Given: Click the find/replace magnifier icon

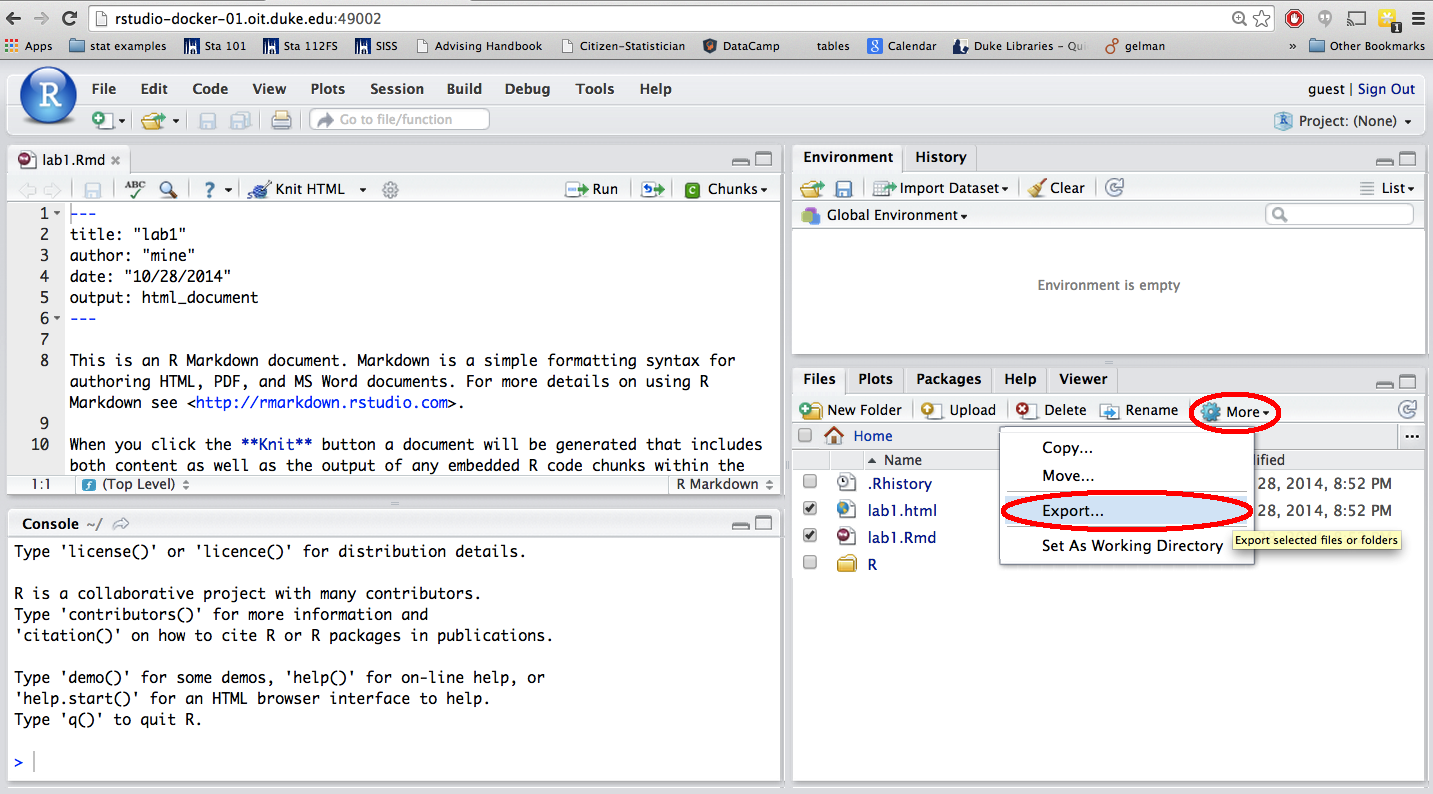Looking at the screenshot, I should pyautogui.click(x=168, y=189).
